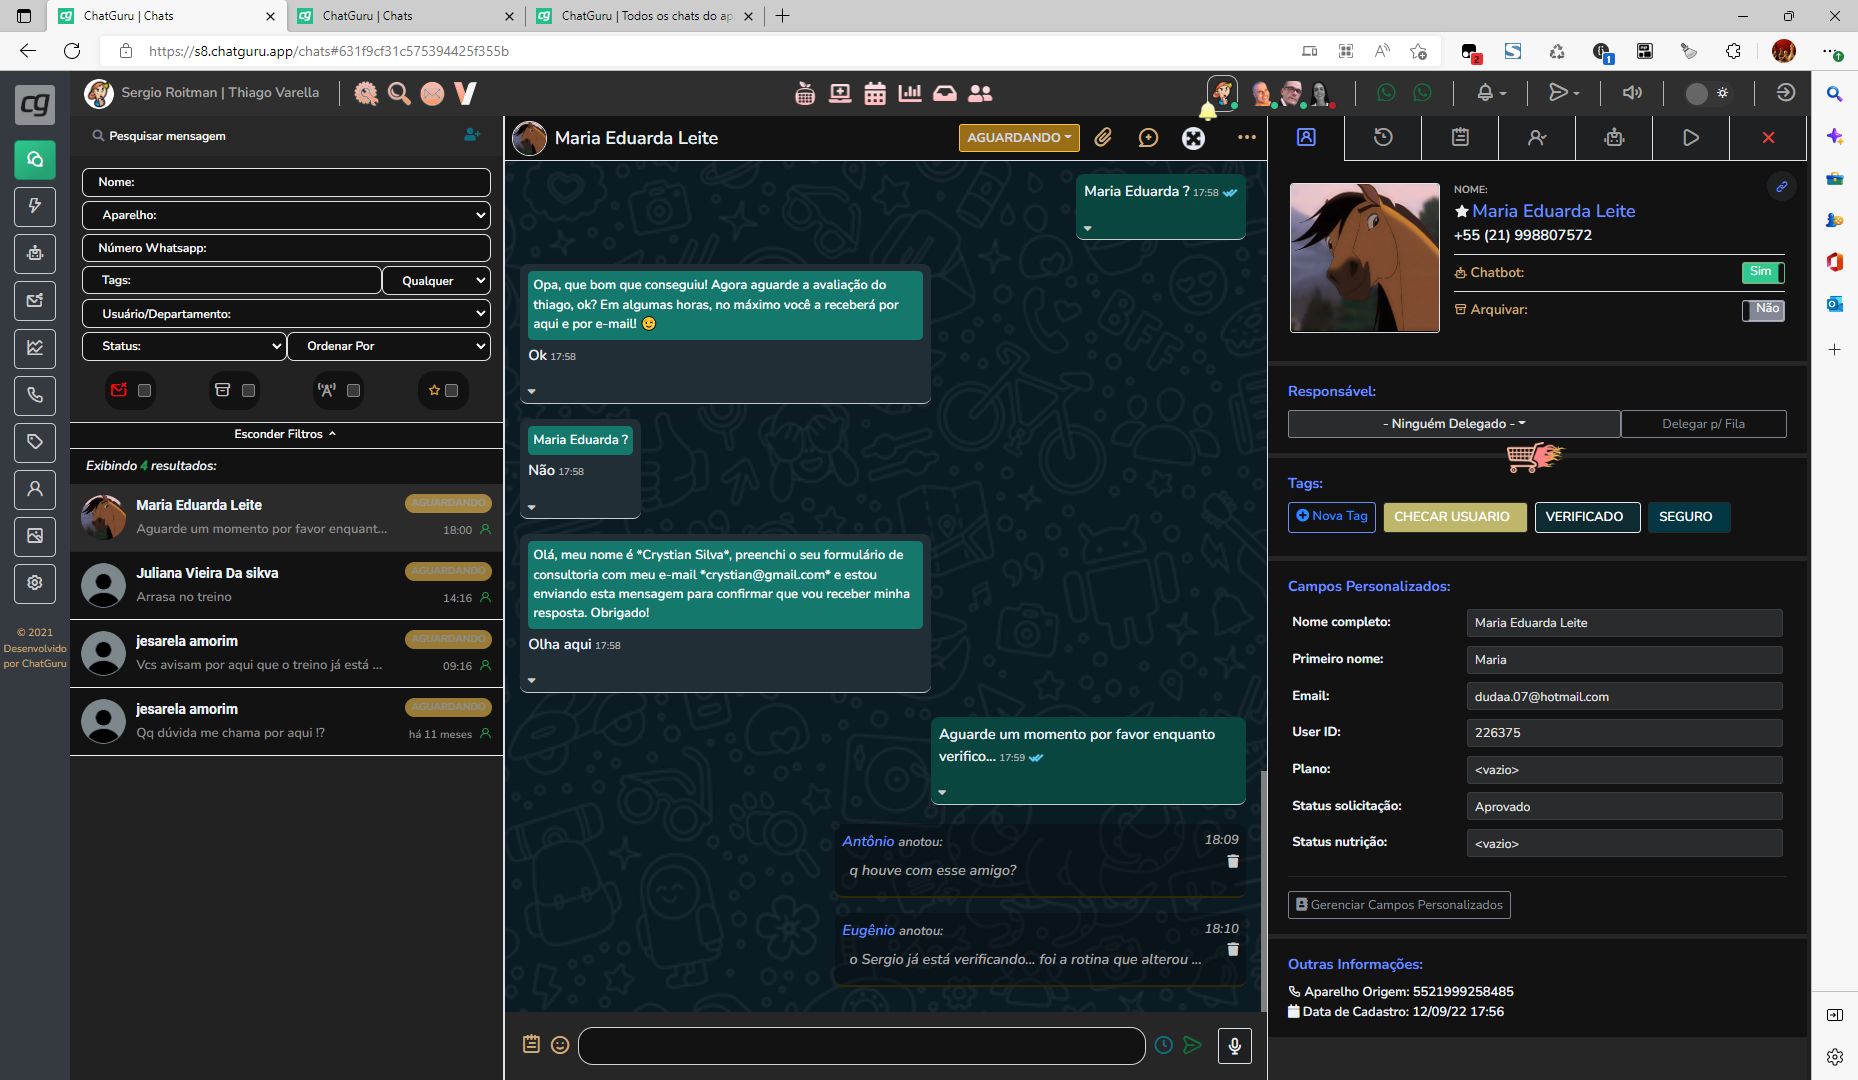This screenshot has width=1858, height=1080.
Task: Open the bar chart reports icon in top toolbar
Action: point(910,94)
